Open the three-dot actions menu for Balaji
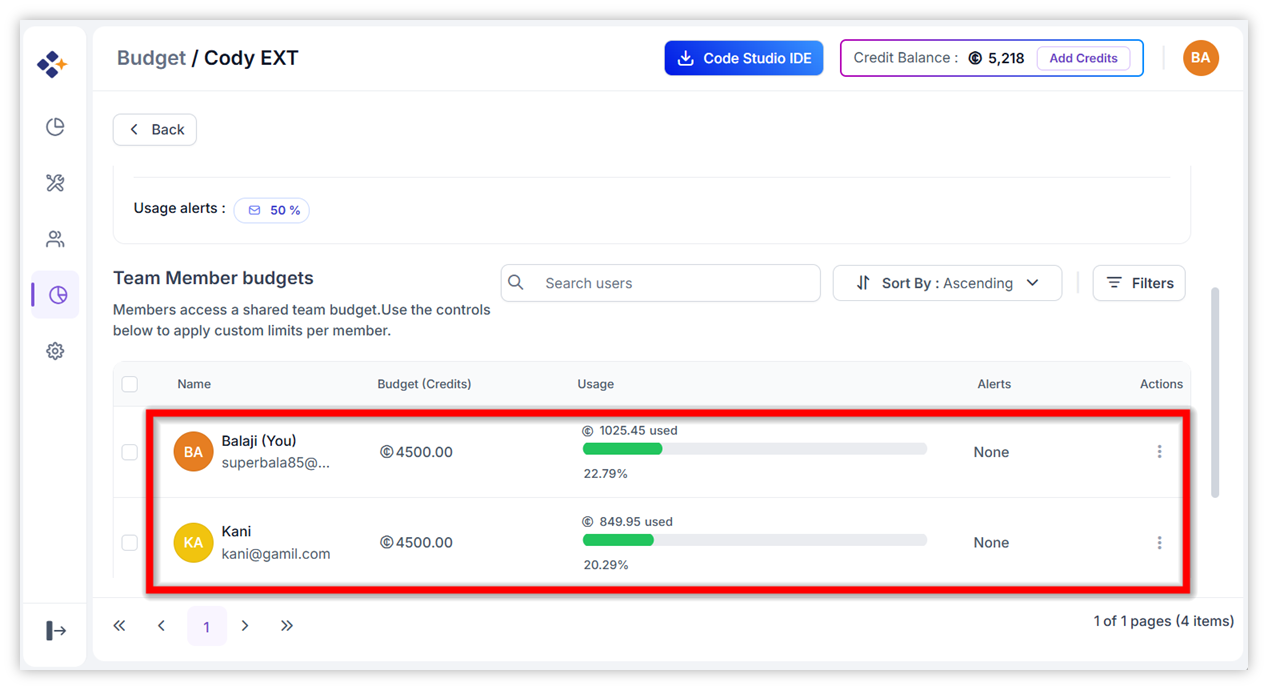1268x690 pixels. coord(1159,452)
